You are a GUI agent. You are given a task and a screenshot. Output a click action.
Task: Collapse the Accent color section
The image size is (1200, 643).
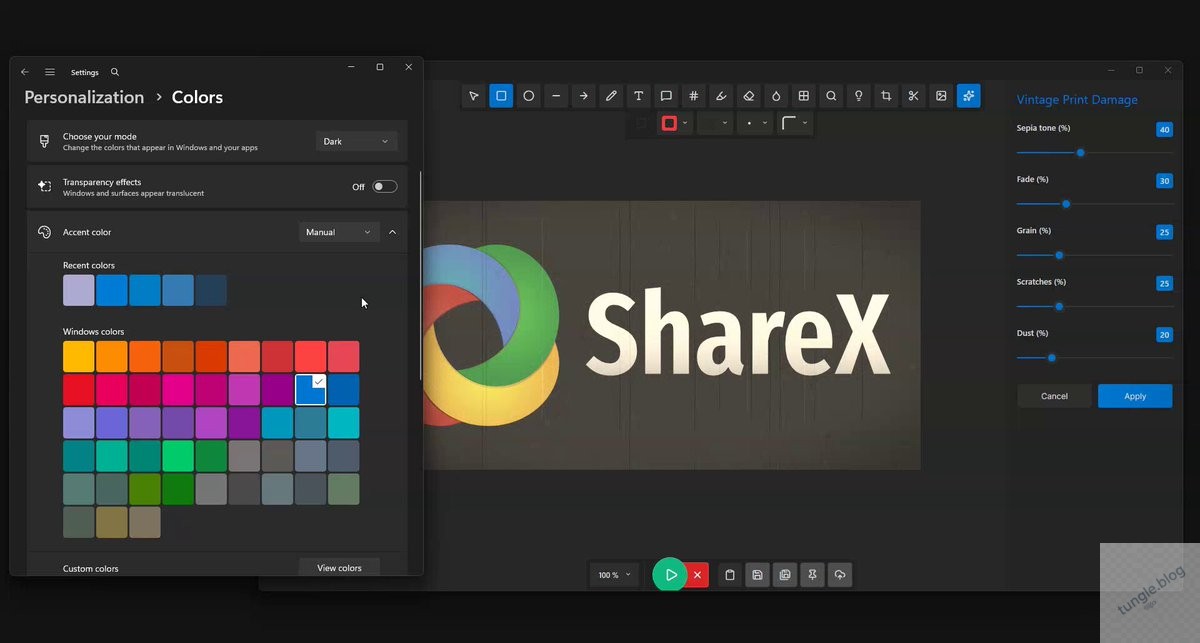pos(392,232)
